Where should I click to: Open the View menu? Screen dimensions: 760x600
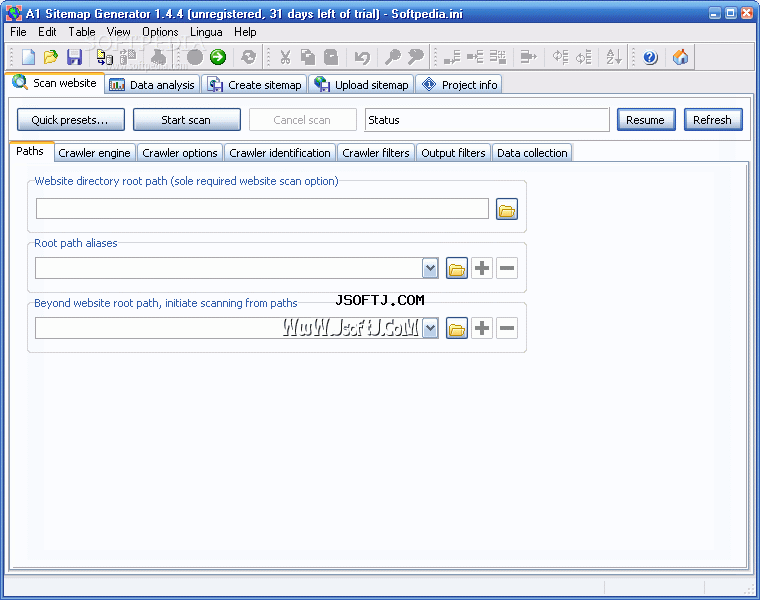pyautogui.click(x=118, y=32)
